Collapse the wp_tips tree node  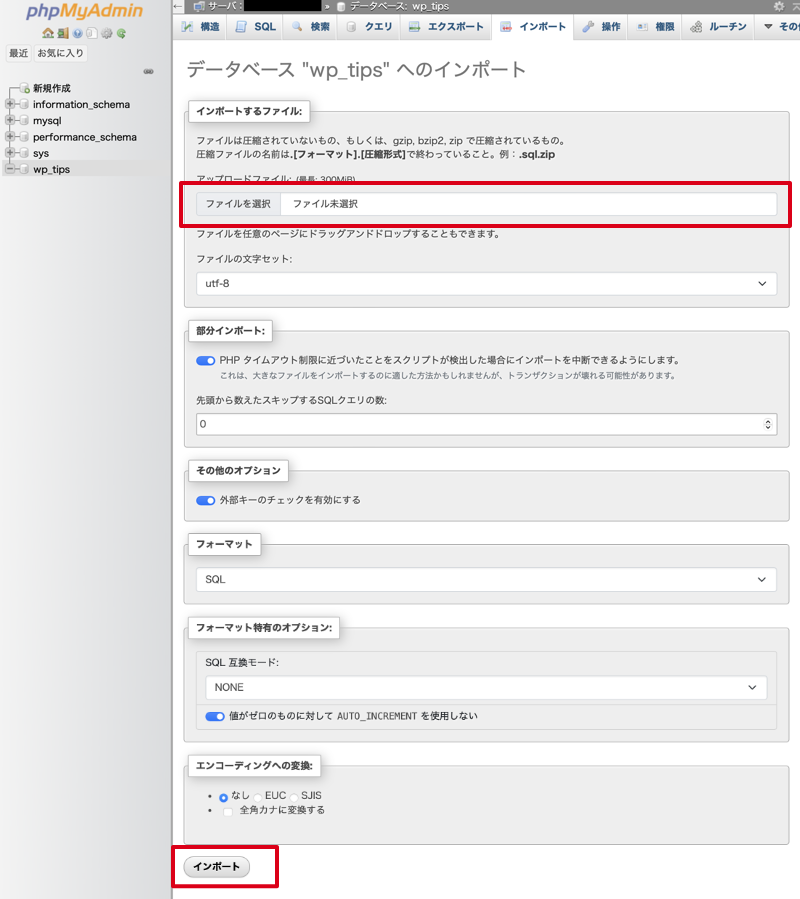[10, 169]
